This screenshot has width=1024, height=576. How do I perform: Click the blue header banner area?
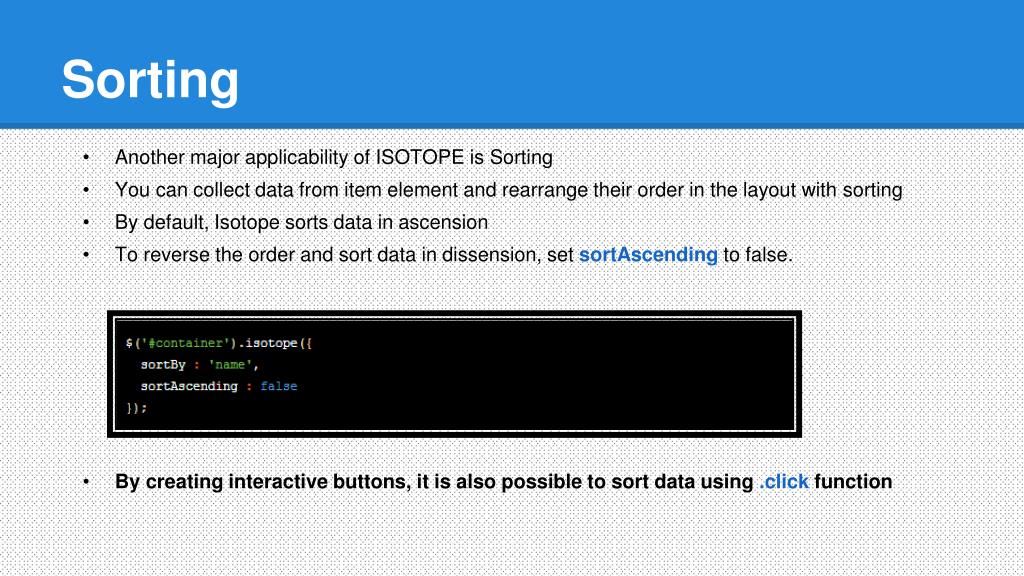click(512, 63)
